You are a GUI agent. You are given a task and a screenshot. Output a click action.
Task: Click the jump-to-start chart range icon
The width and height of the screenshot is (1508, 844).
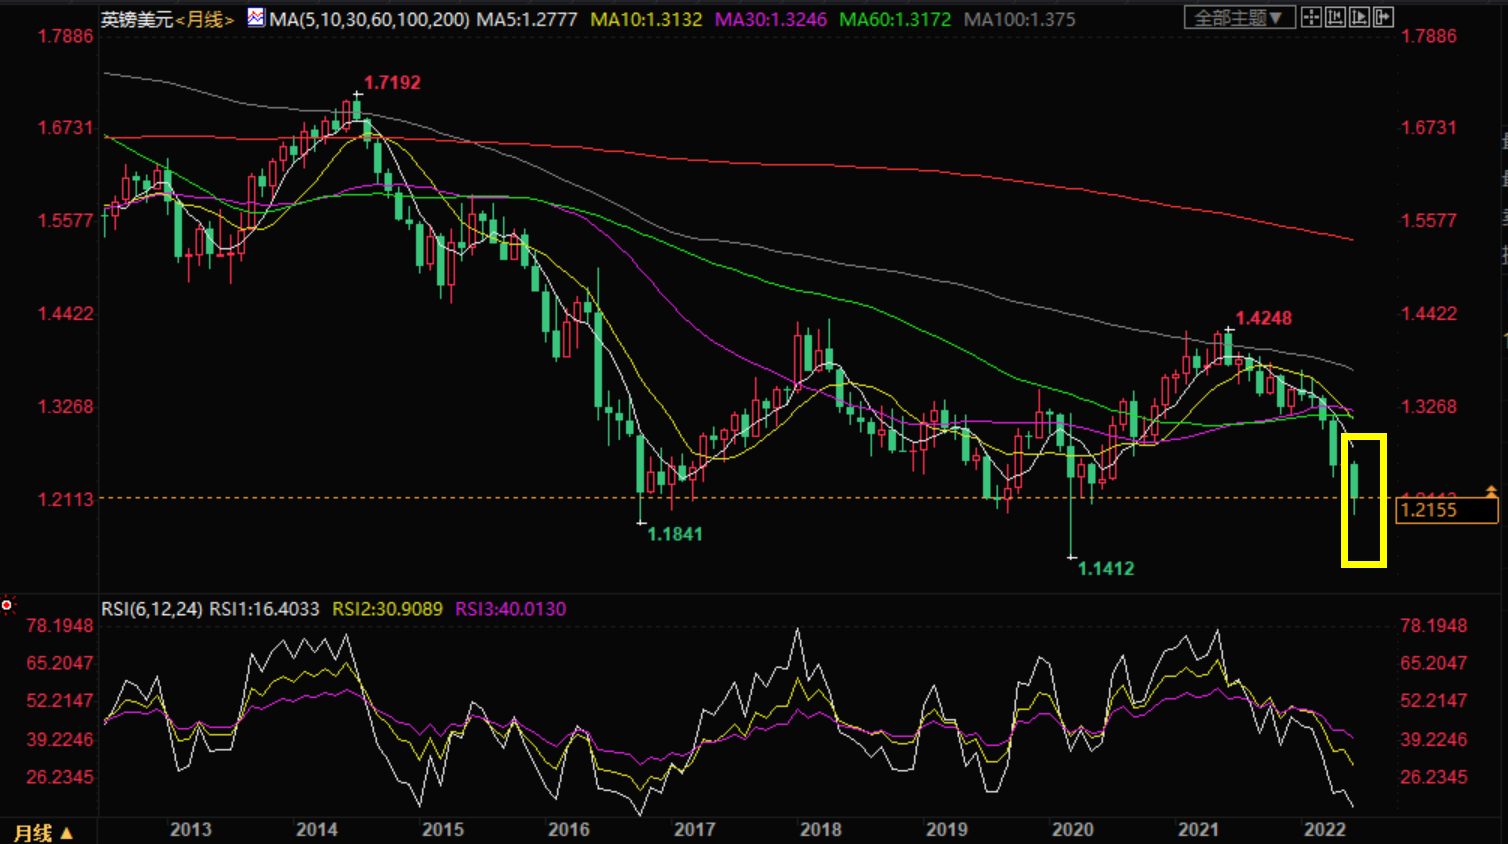click(1335, 17)
